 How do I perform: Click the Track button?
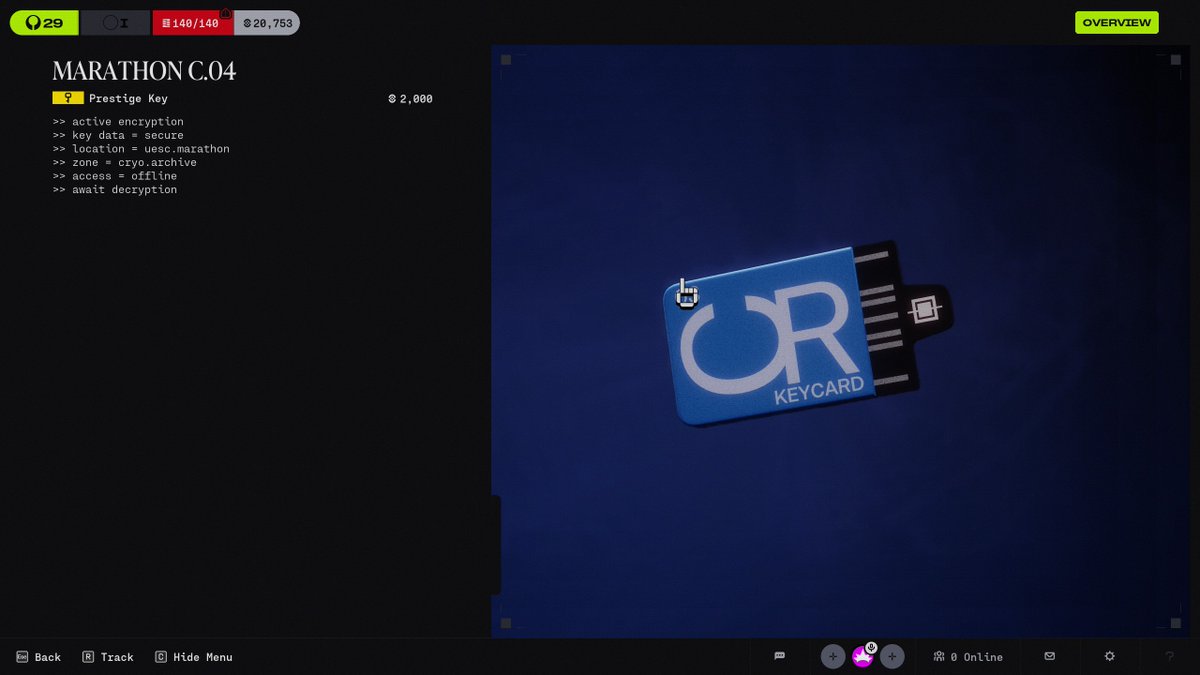coord(108,657)
